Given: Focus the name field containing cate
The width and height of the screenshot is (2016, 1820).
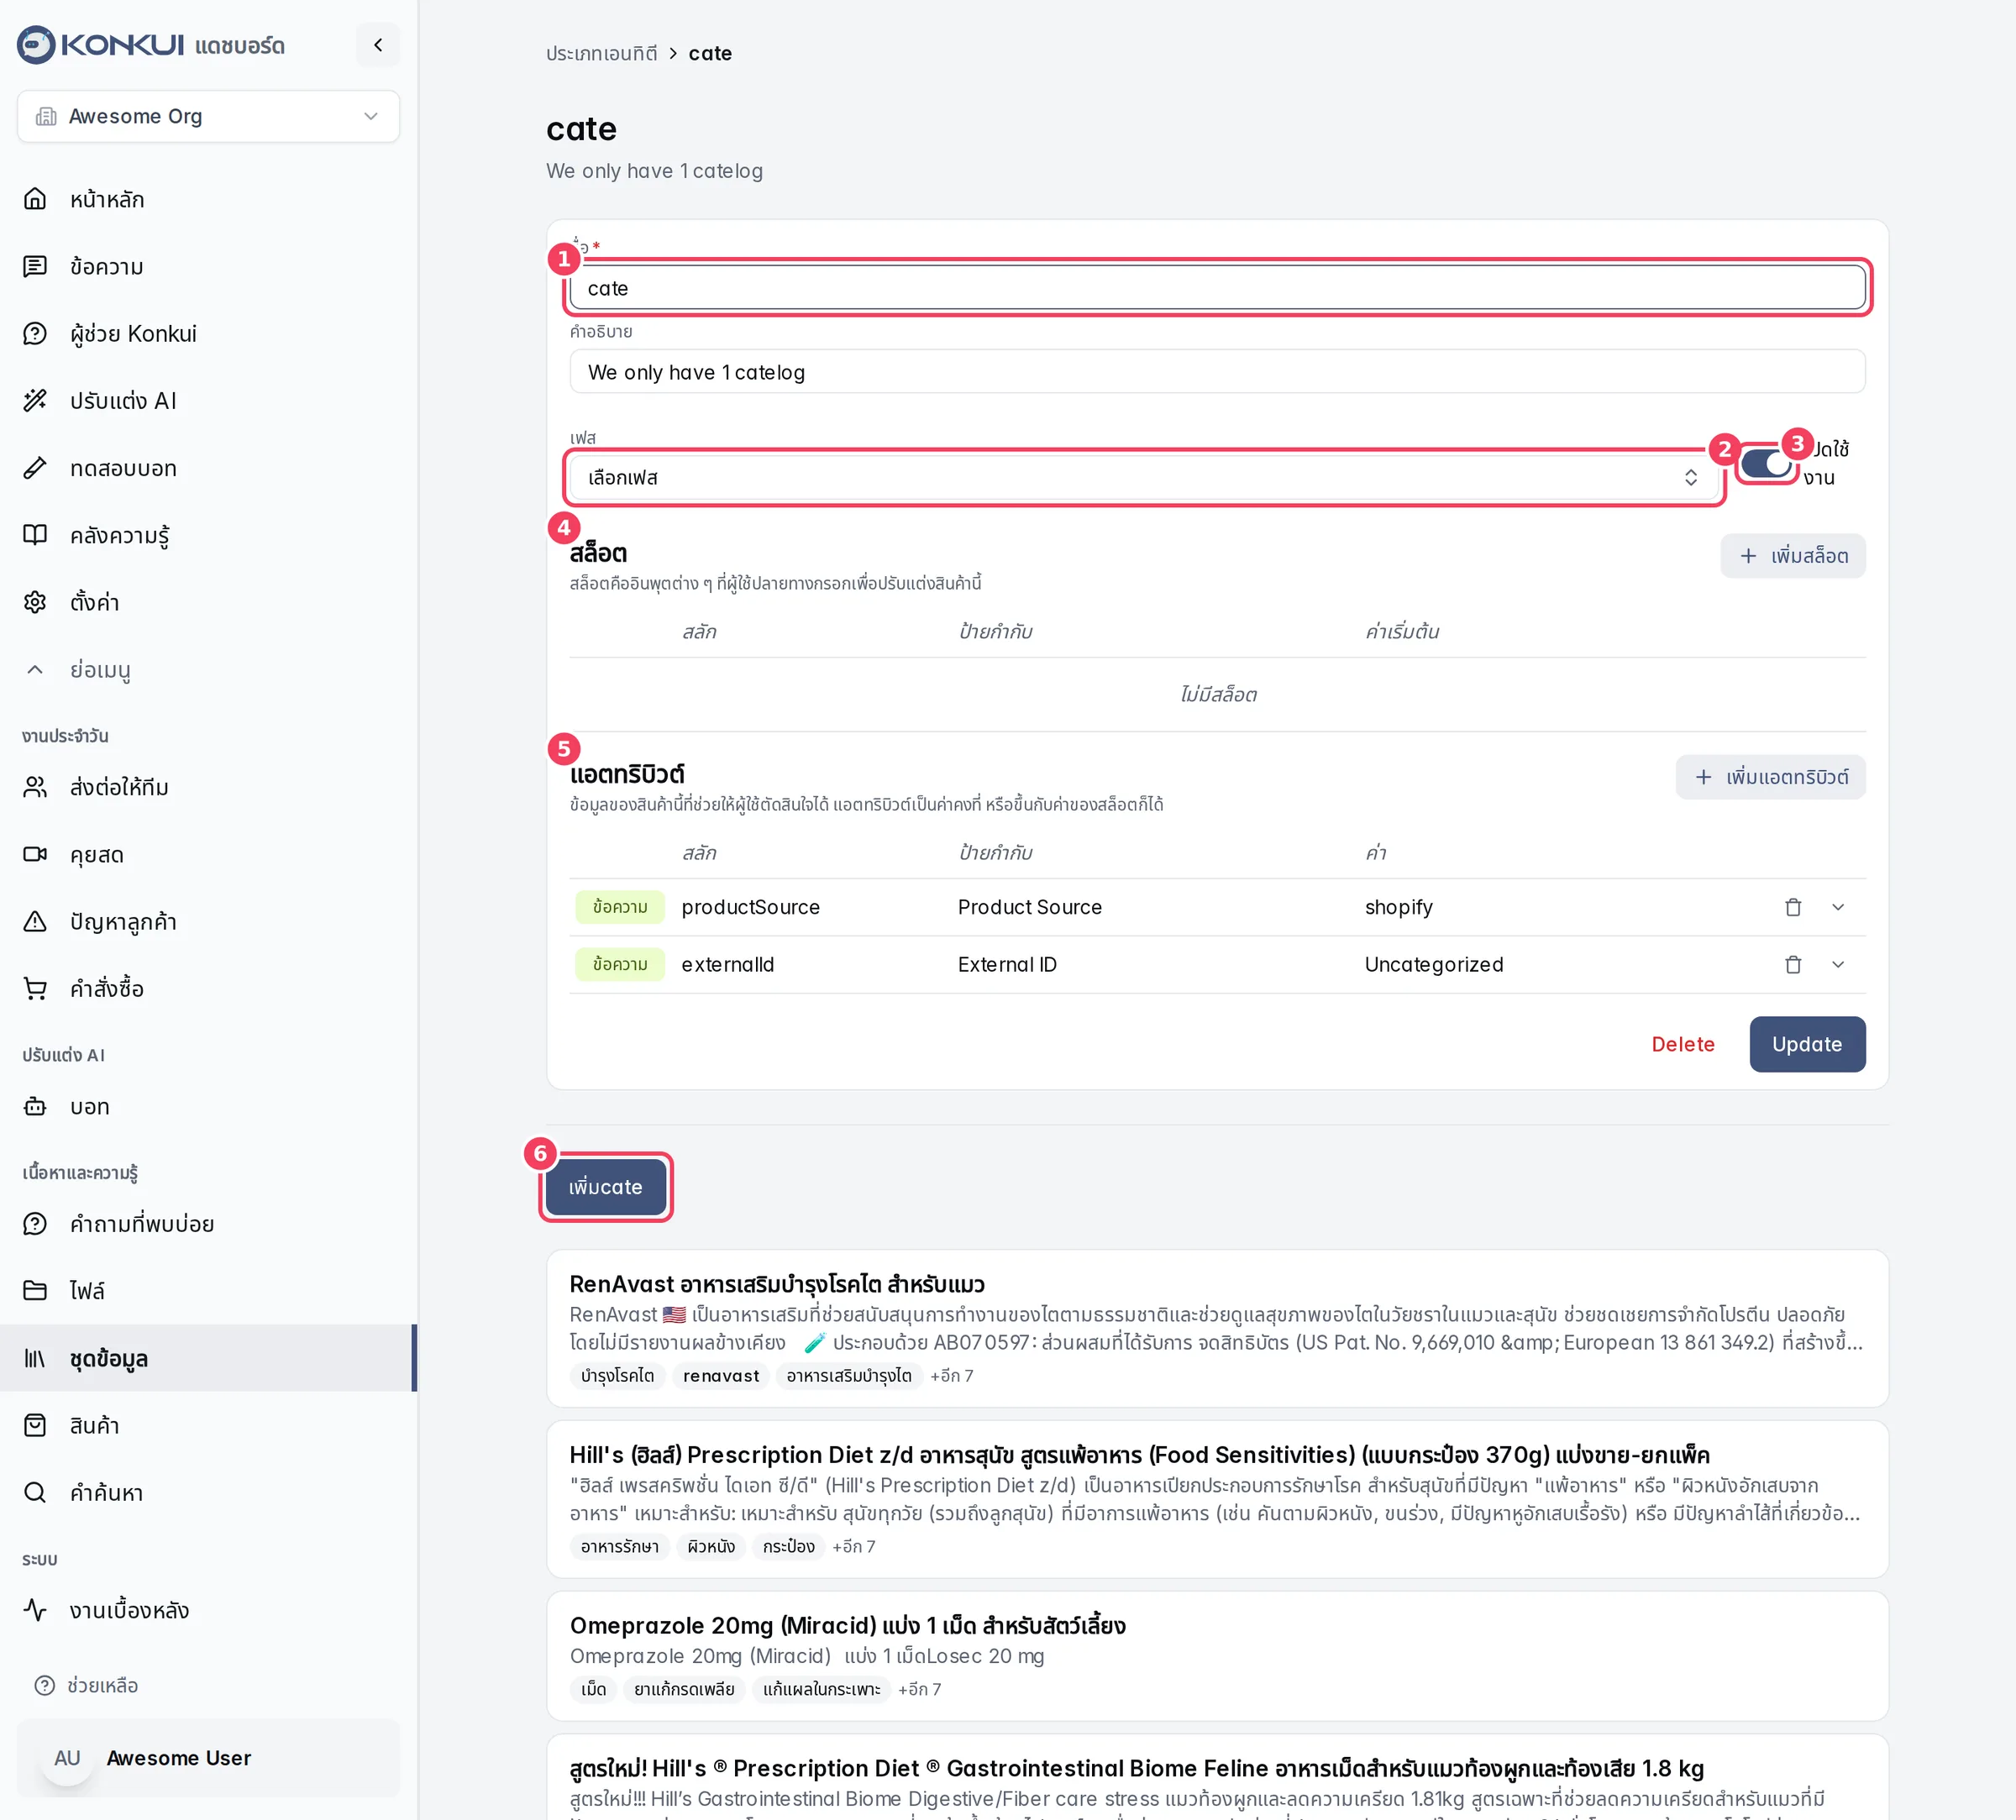Looking at the screenshot, I should point(1217,288).
